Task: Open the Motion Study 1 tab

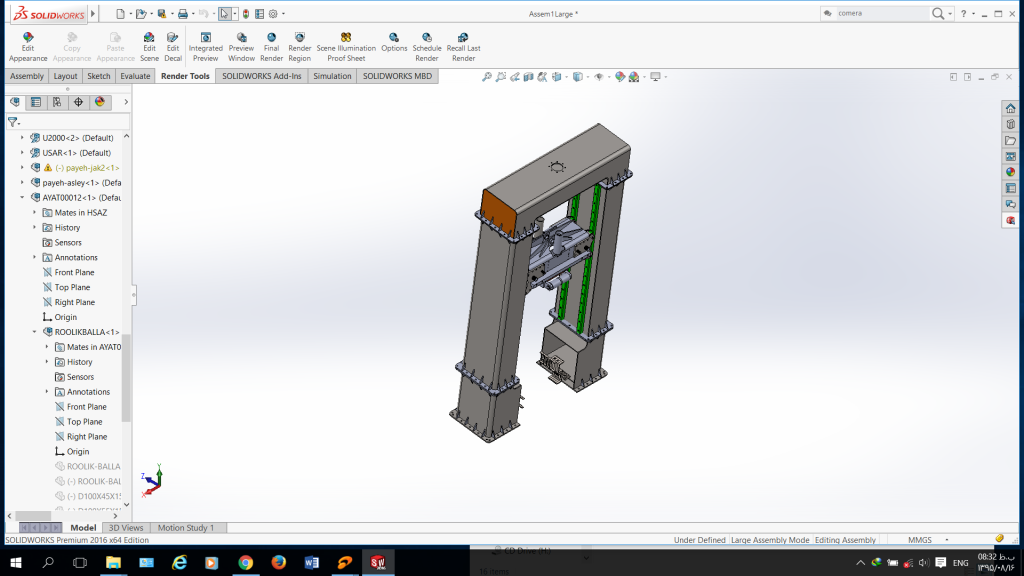Action: 185,528
